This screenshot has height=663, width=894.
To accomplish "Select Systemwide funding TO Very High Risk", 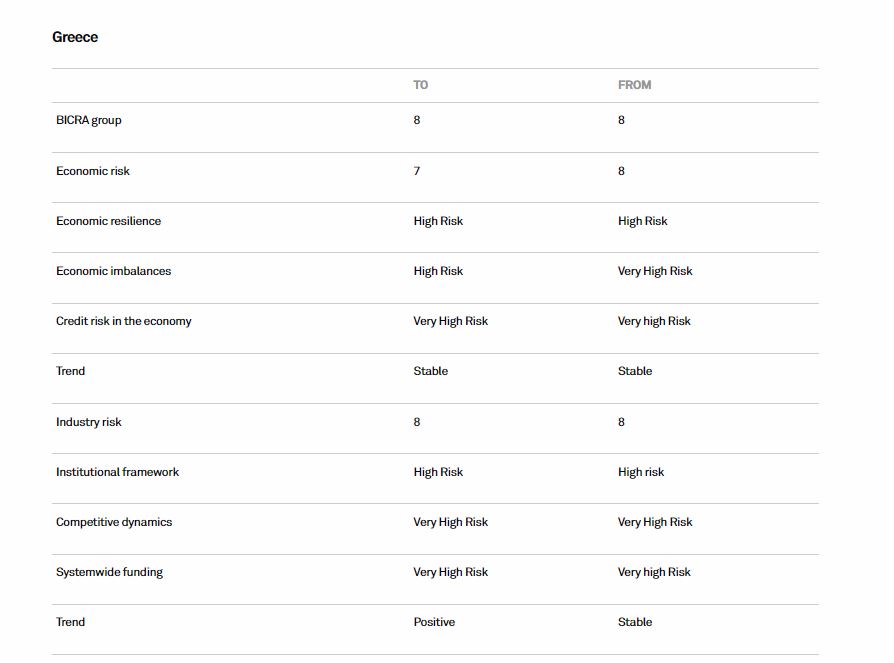I will coord(451,572).
